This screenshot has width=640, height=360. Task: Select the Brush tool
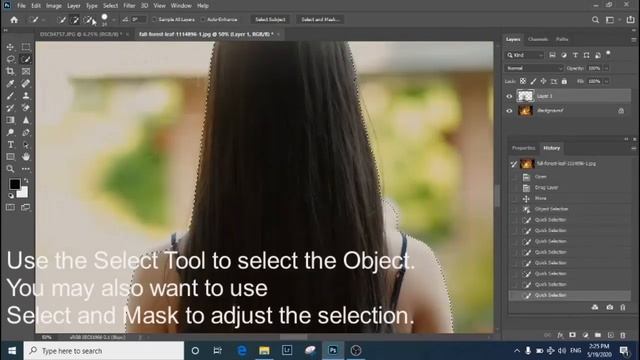tap(10, 96)
